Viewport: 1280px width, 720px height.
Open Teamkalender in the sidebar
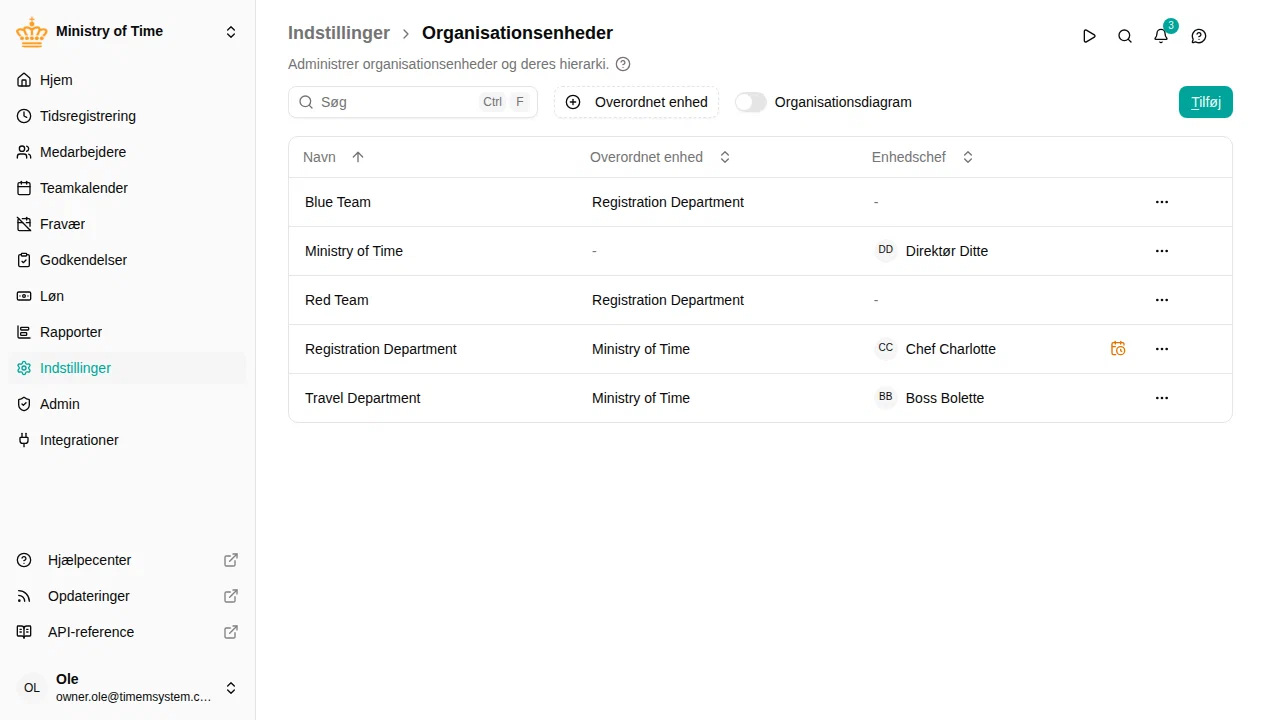(x=127, y=188)
